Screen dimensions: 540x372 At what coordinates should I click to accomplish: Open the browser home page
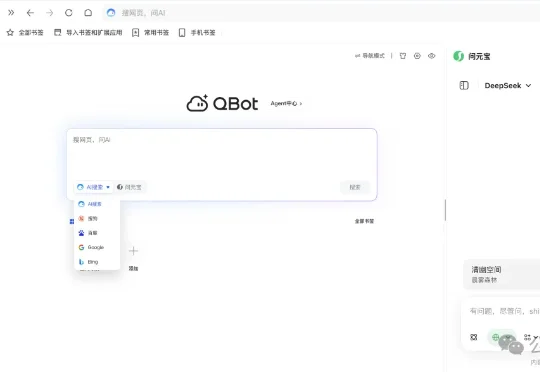(x=88, y=13)
